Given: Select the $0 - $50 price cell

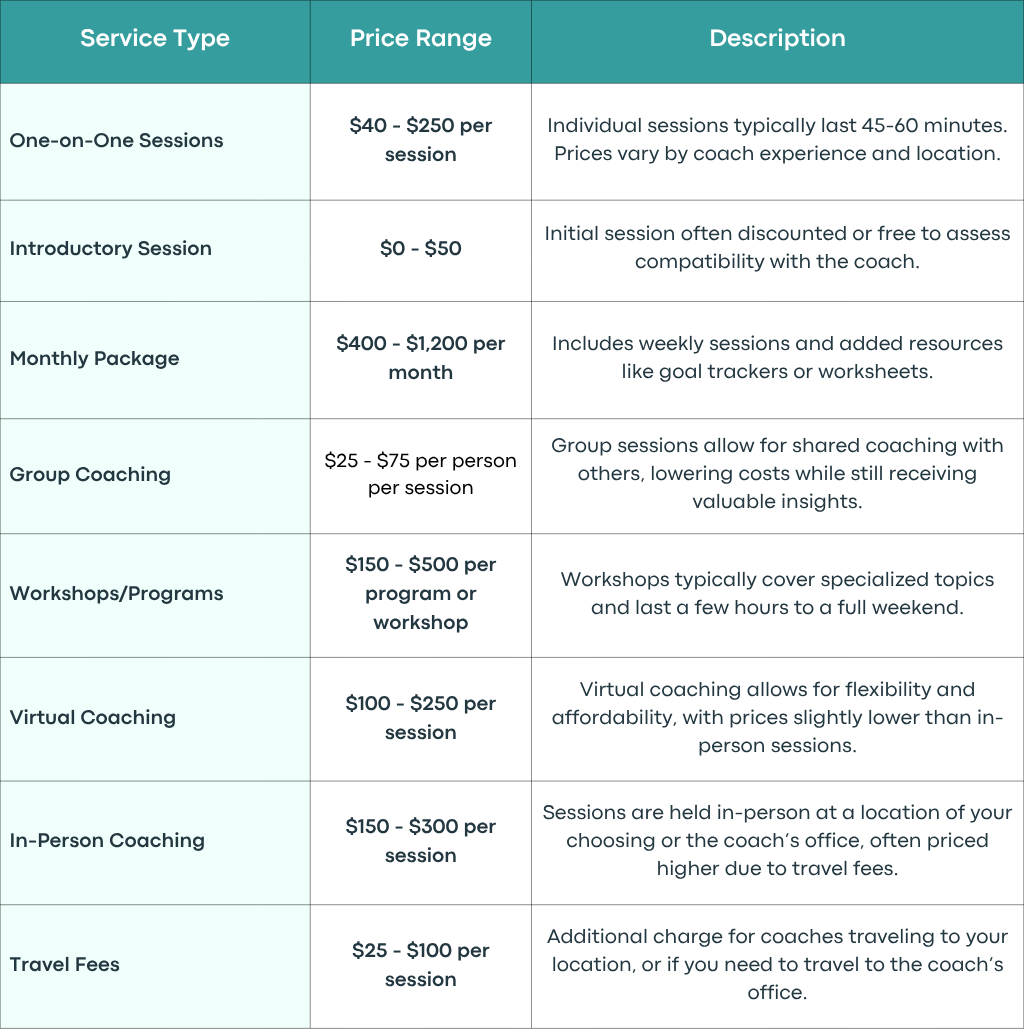Looking at the screenshot, I should point(421,249).
